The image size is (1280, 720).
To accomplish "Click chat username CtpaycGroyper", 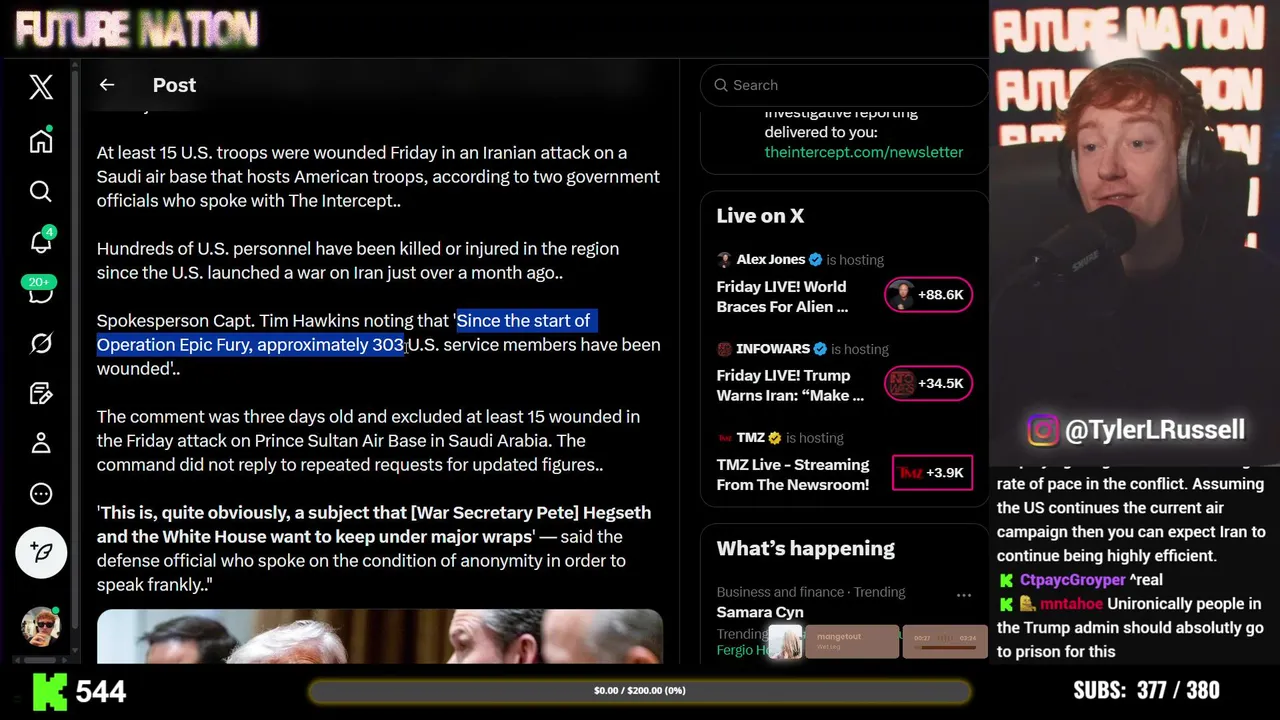I will [1073, 580].
